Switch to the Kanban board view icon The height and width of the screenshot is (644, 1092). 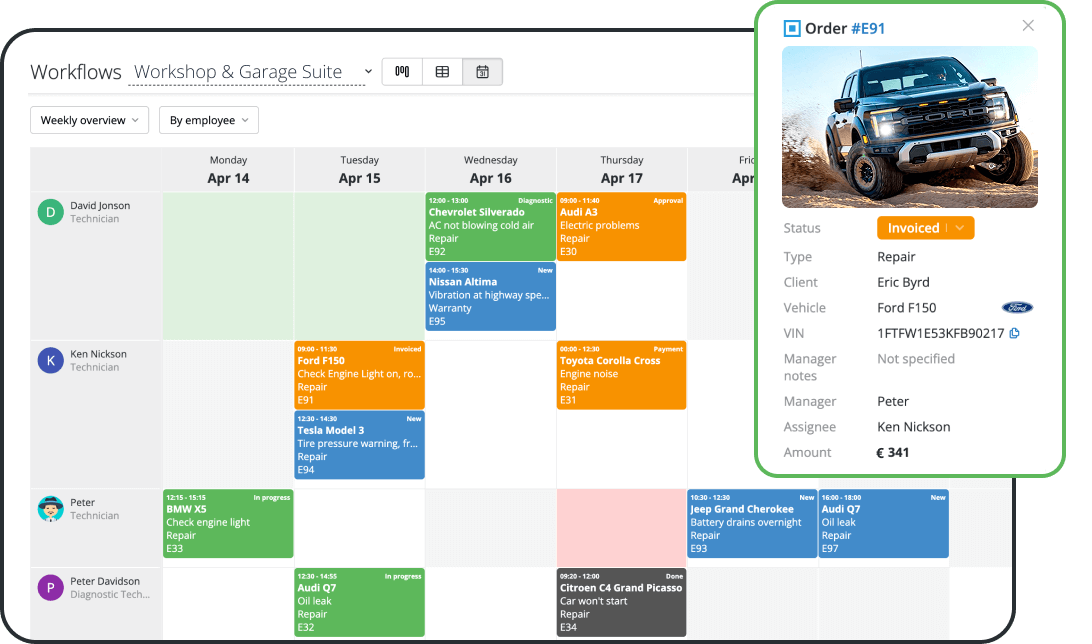point(402,71)
